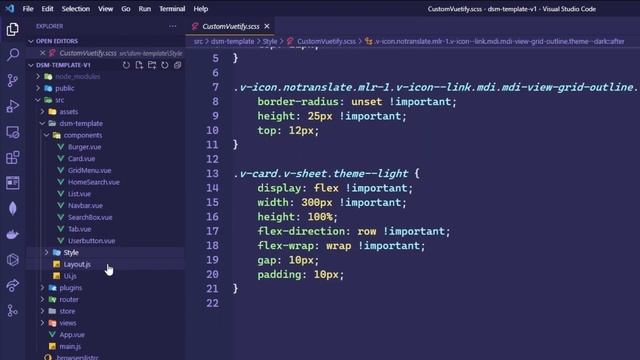Collapse the DSM-TEMPLATE-V1 section
The height and width of the screenshot is (360, 640).
tap(31, 65)
